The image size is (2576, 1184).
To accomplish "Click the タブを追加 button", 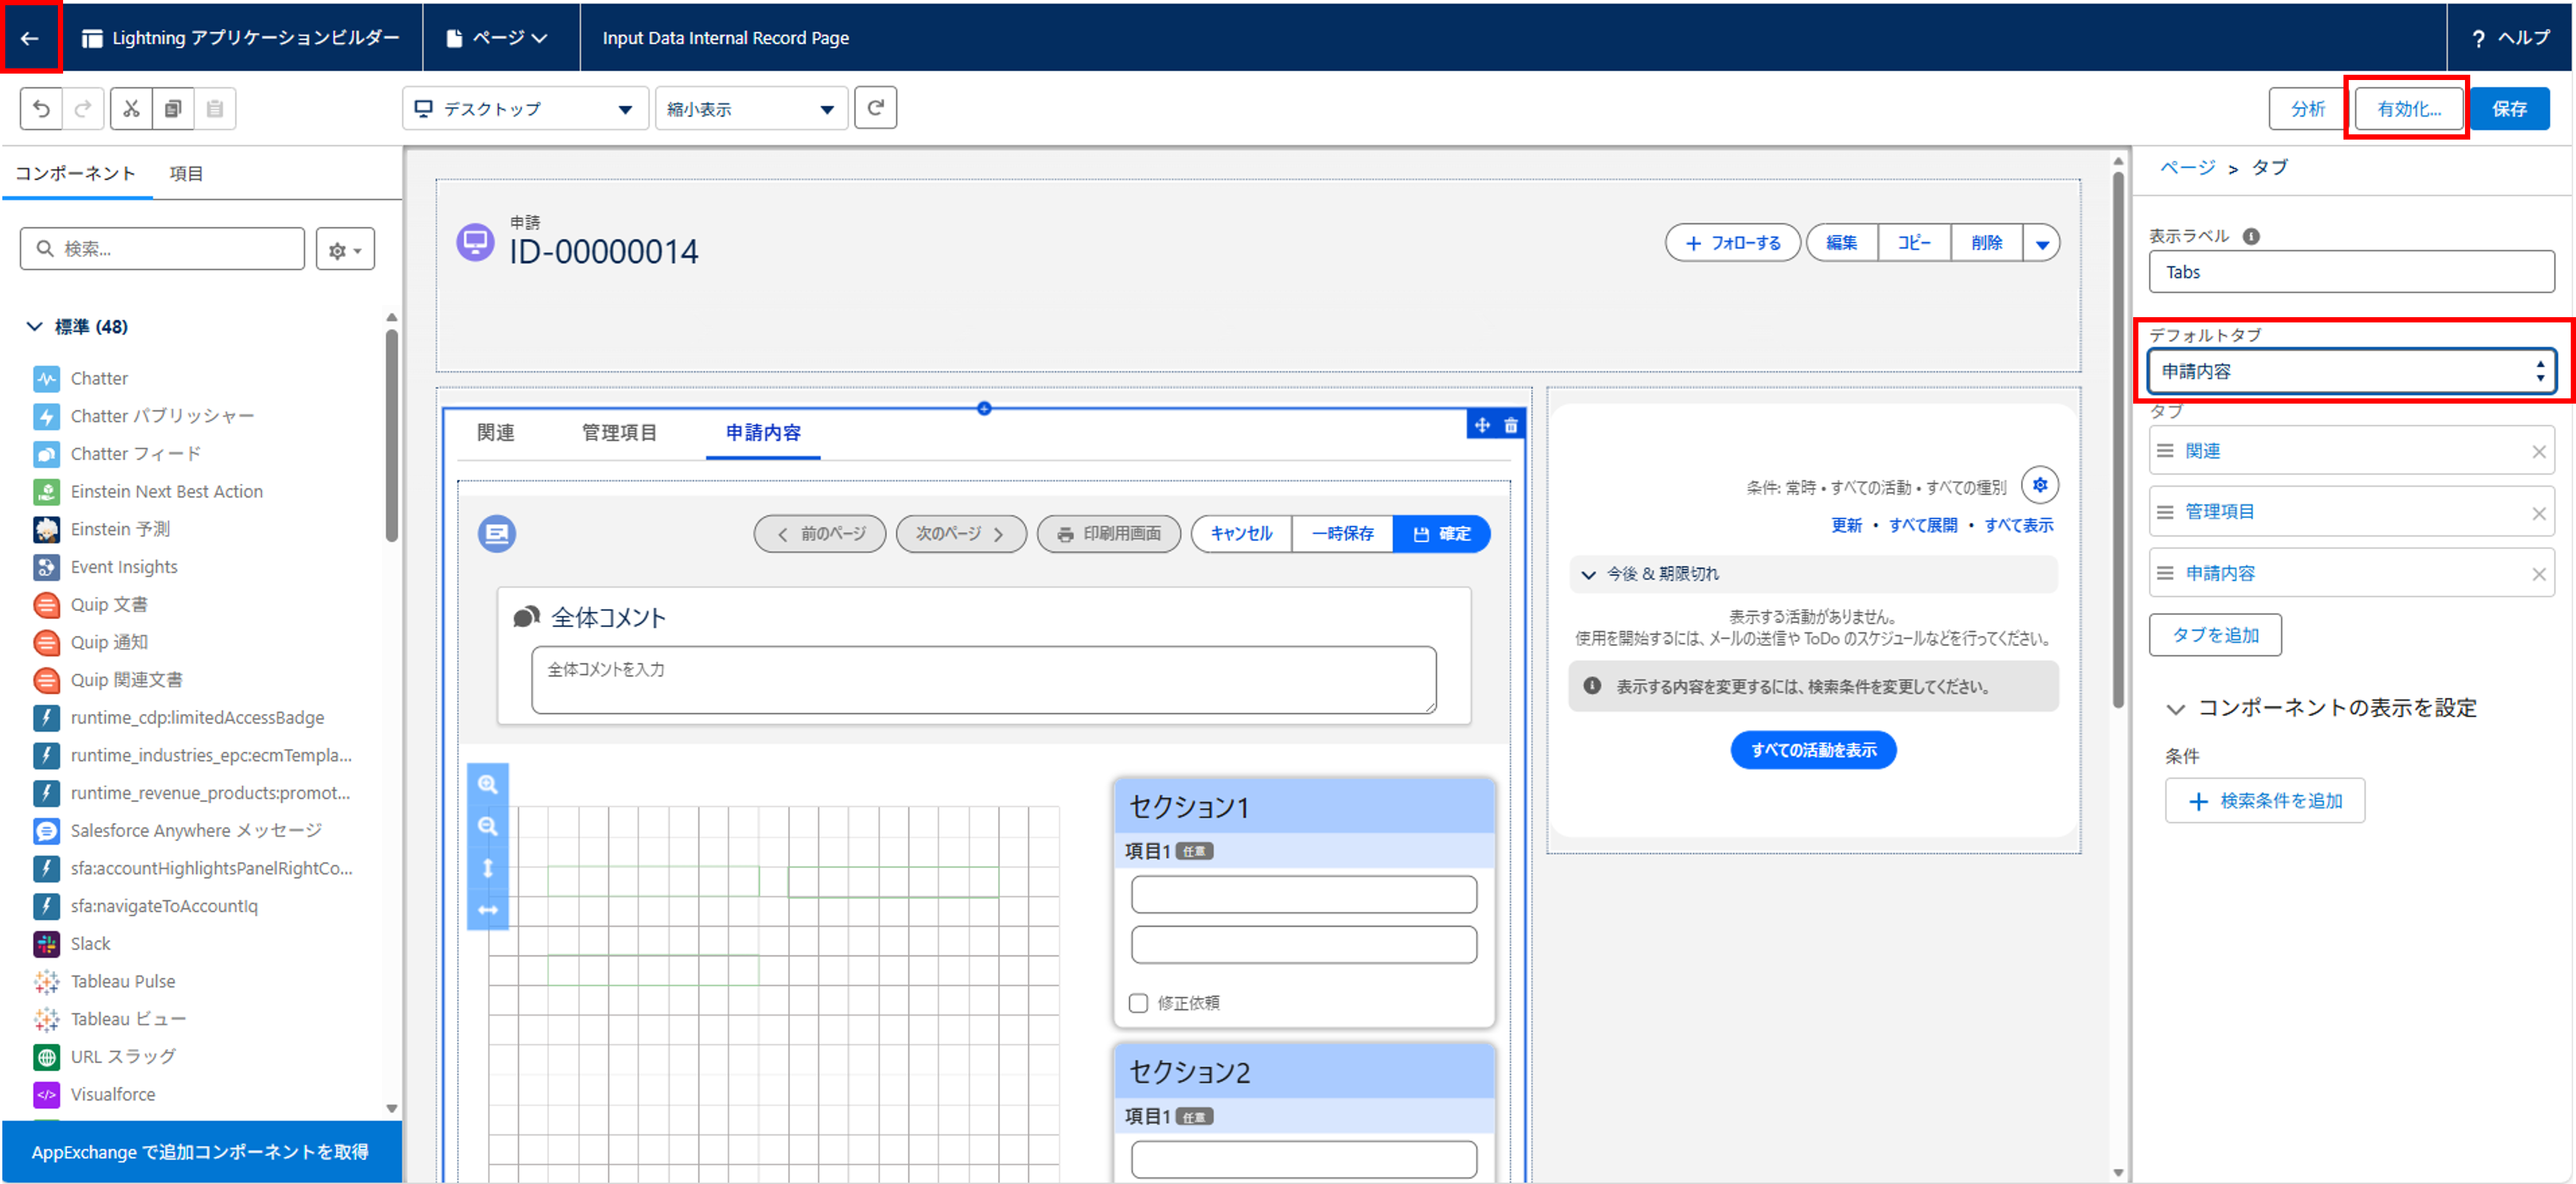I will pyautogui.click(x=2215, y=634).
